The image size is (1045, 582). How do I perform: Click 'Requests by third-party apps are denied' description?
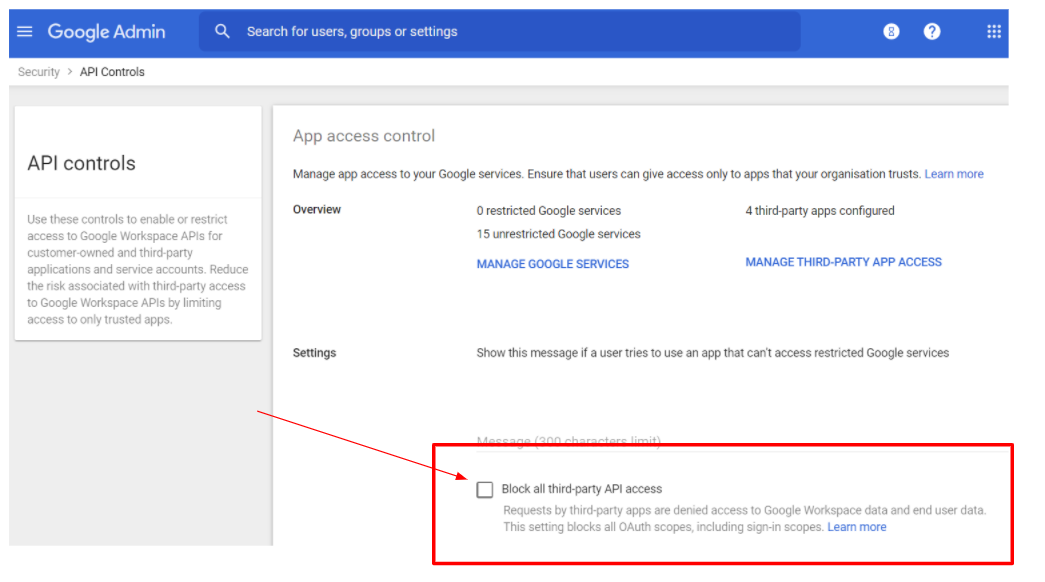pyautogui.click(x=744, y=519)
